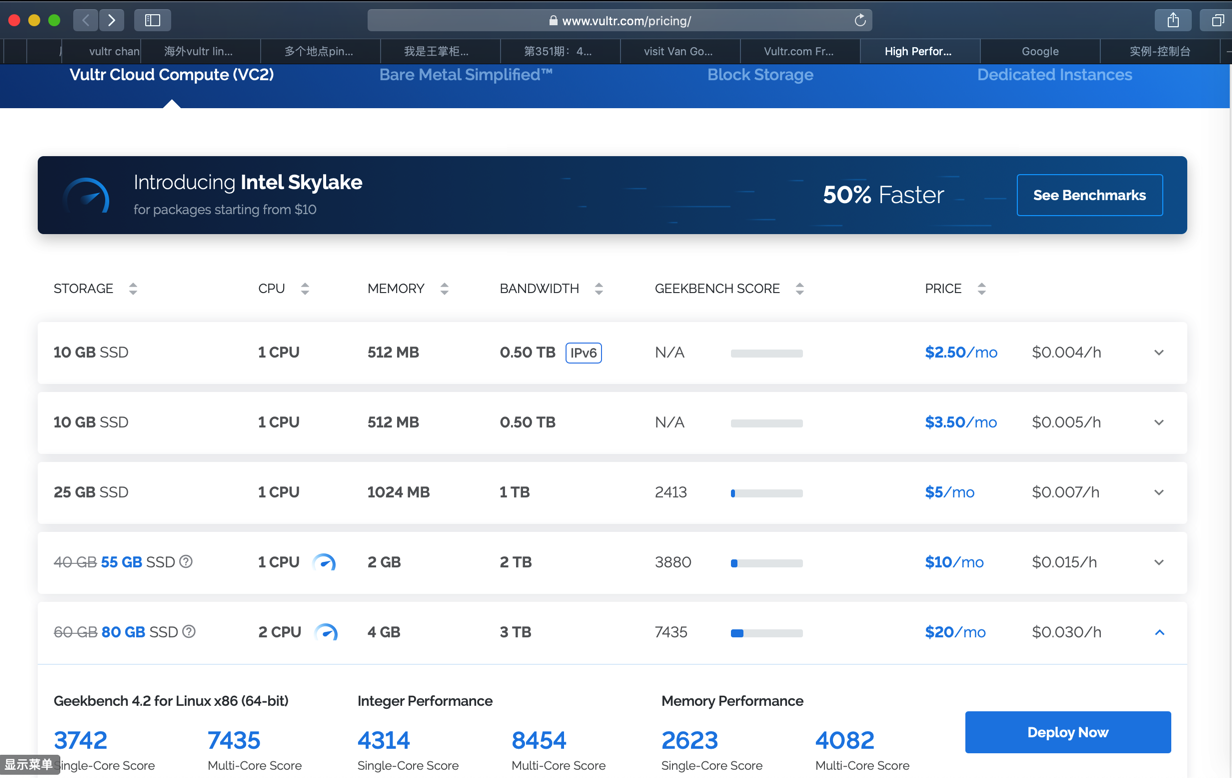This screenshot has width=1232, height=778.
Task: Click the 1024 MB memory cell
Action: click(398, 493)
